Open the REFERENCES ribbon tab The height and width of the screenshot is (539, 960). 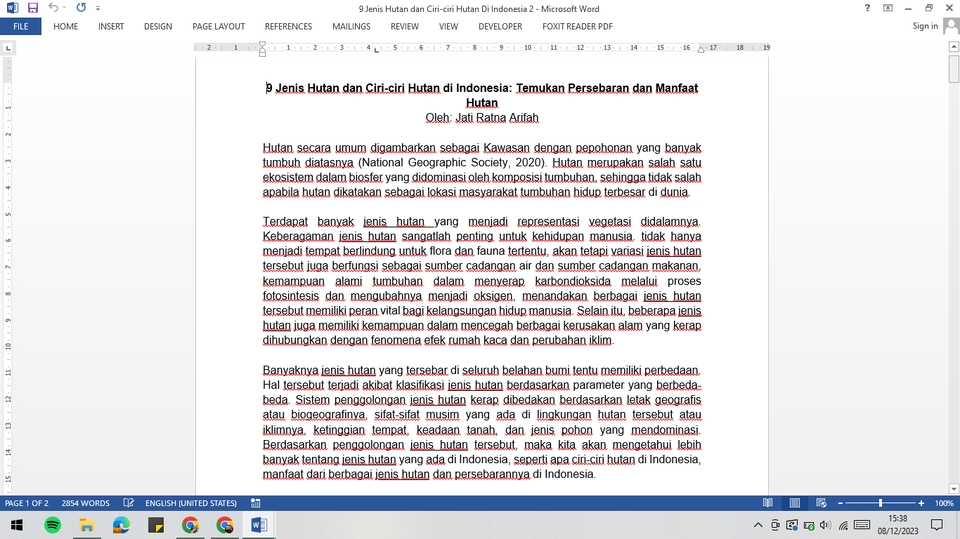pos(288,26)
